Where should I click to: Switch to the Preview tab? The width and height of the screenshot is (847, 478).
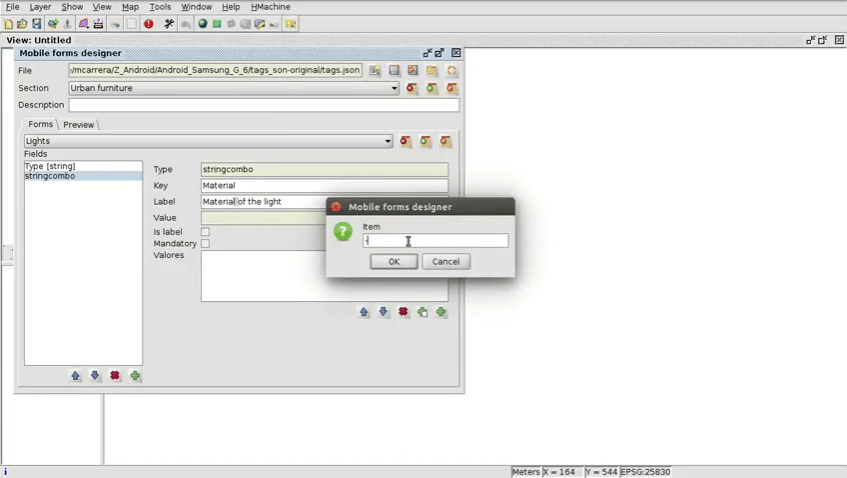coord(78,125)
